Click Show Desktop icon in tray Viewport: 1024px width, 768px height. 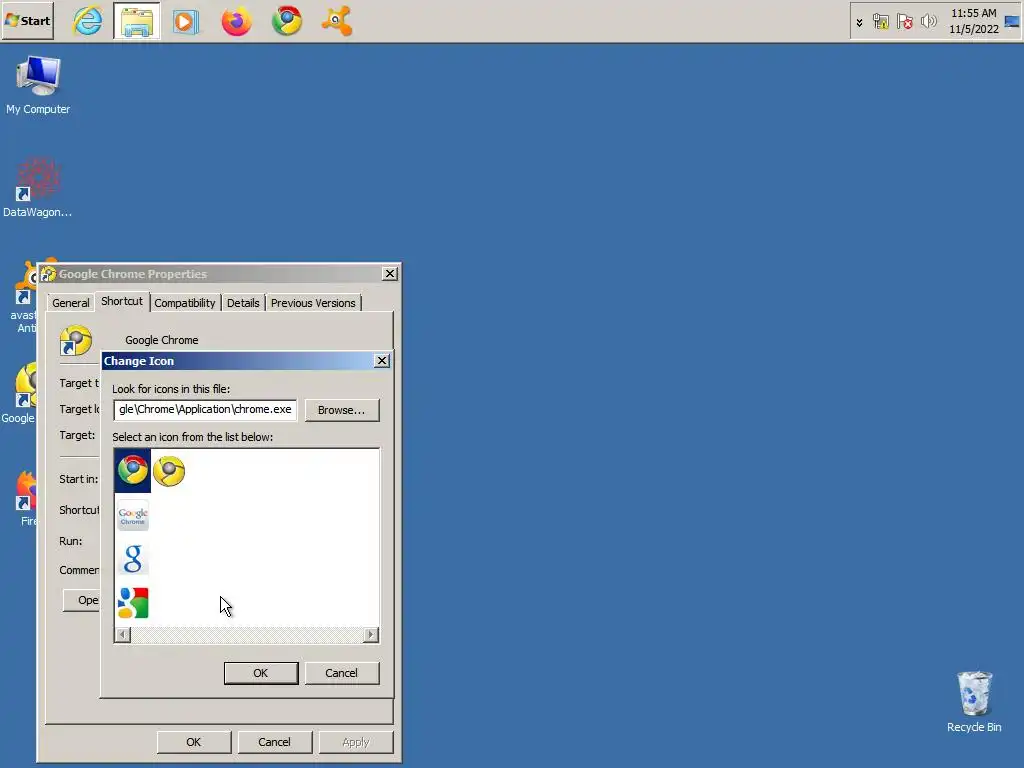[x=1012, y=22]
